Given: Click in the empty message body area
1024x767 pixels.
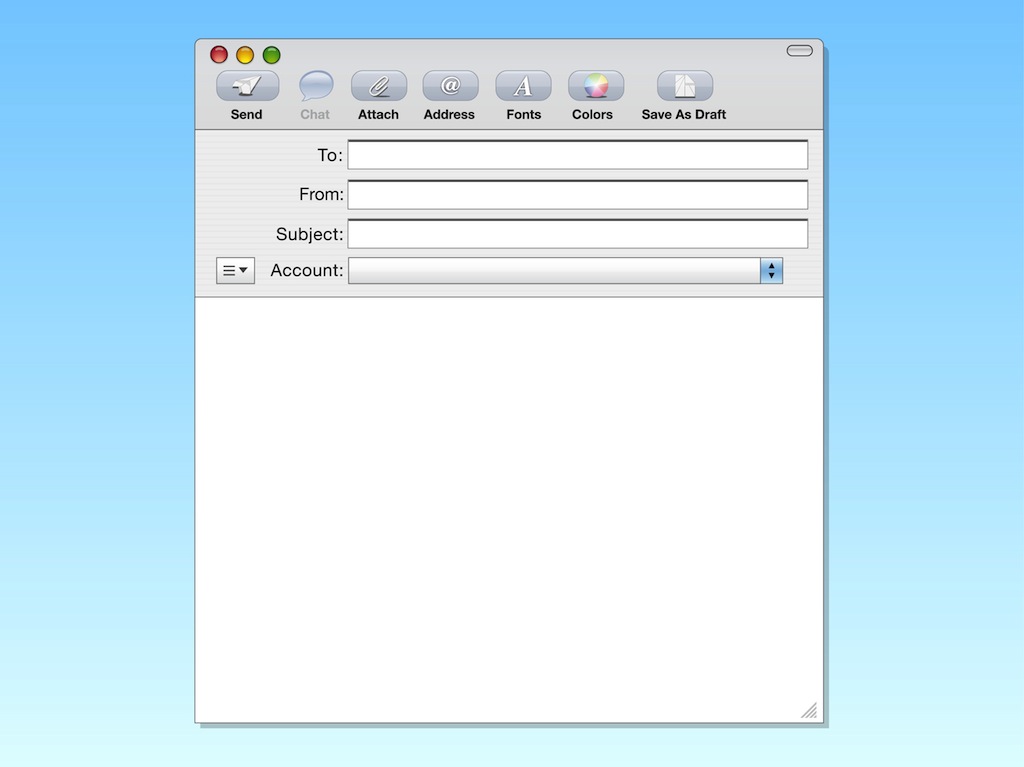Looking at the screenshot, I should pos(509,500).
